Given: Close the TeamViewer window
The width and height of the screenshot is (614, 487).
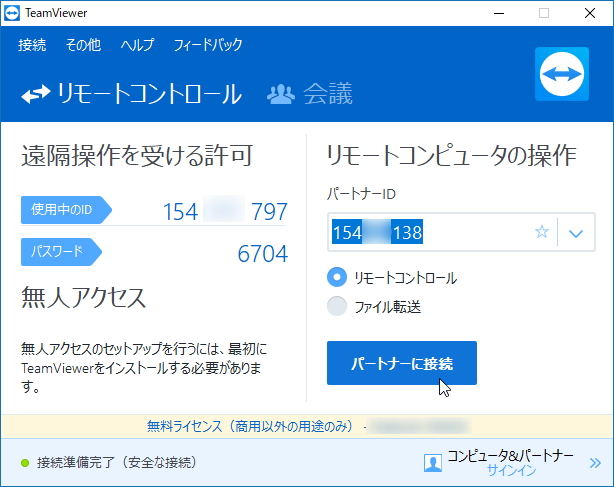Looking at the screenshot, I should (x=590, y=13).
